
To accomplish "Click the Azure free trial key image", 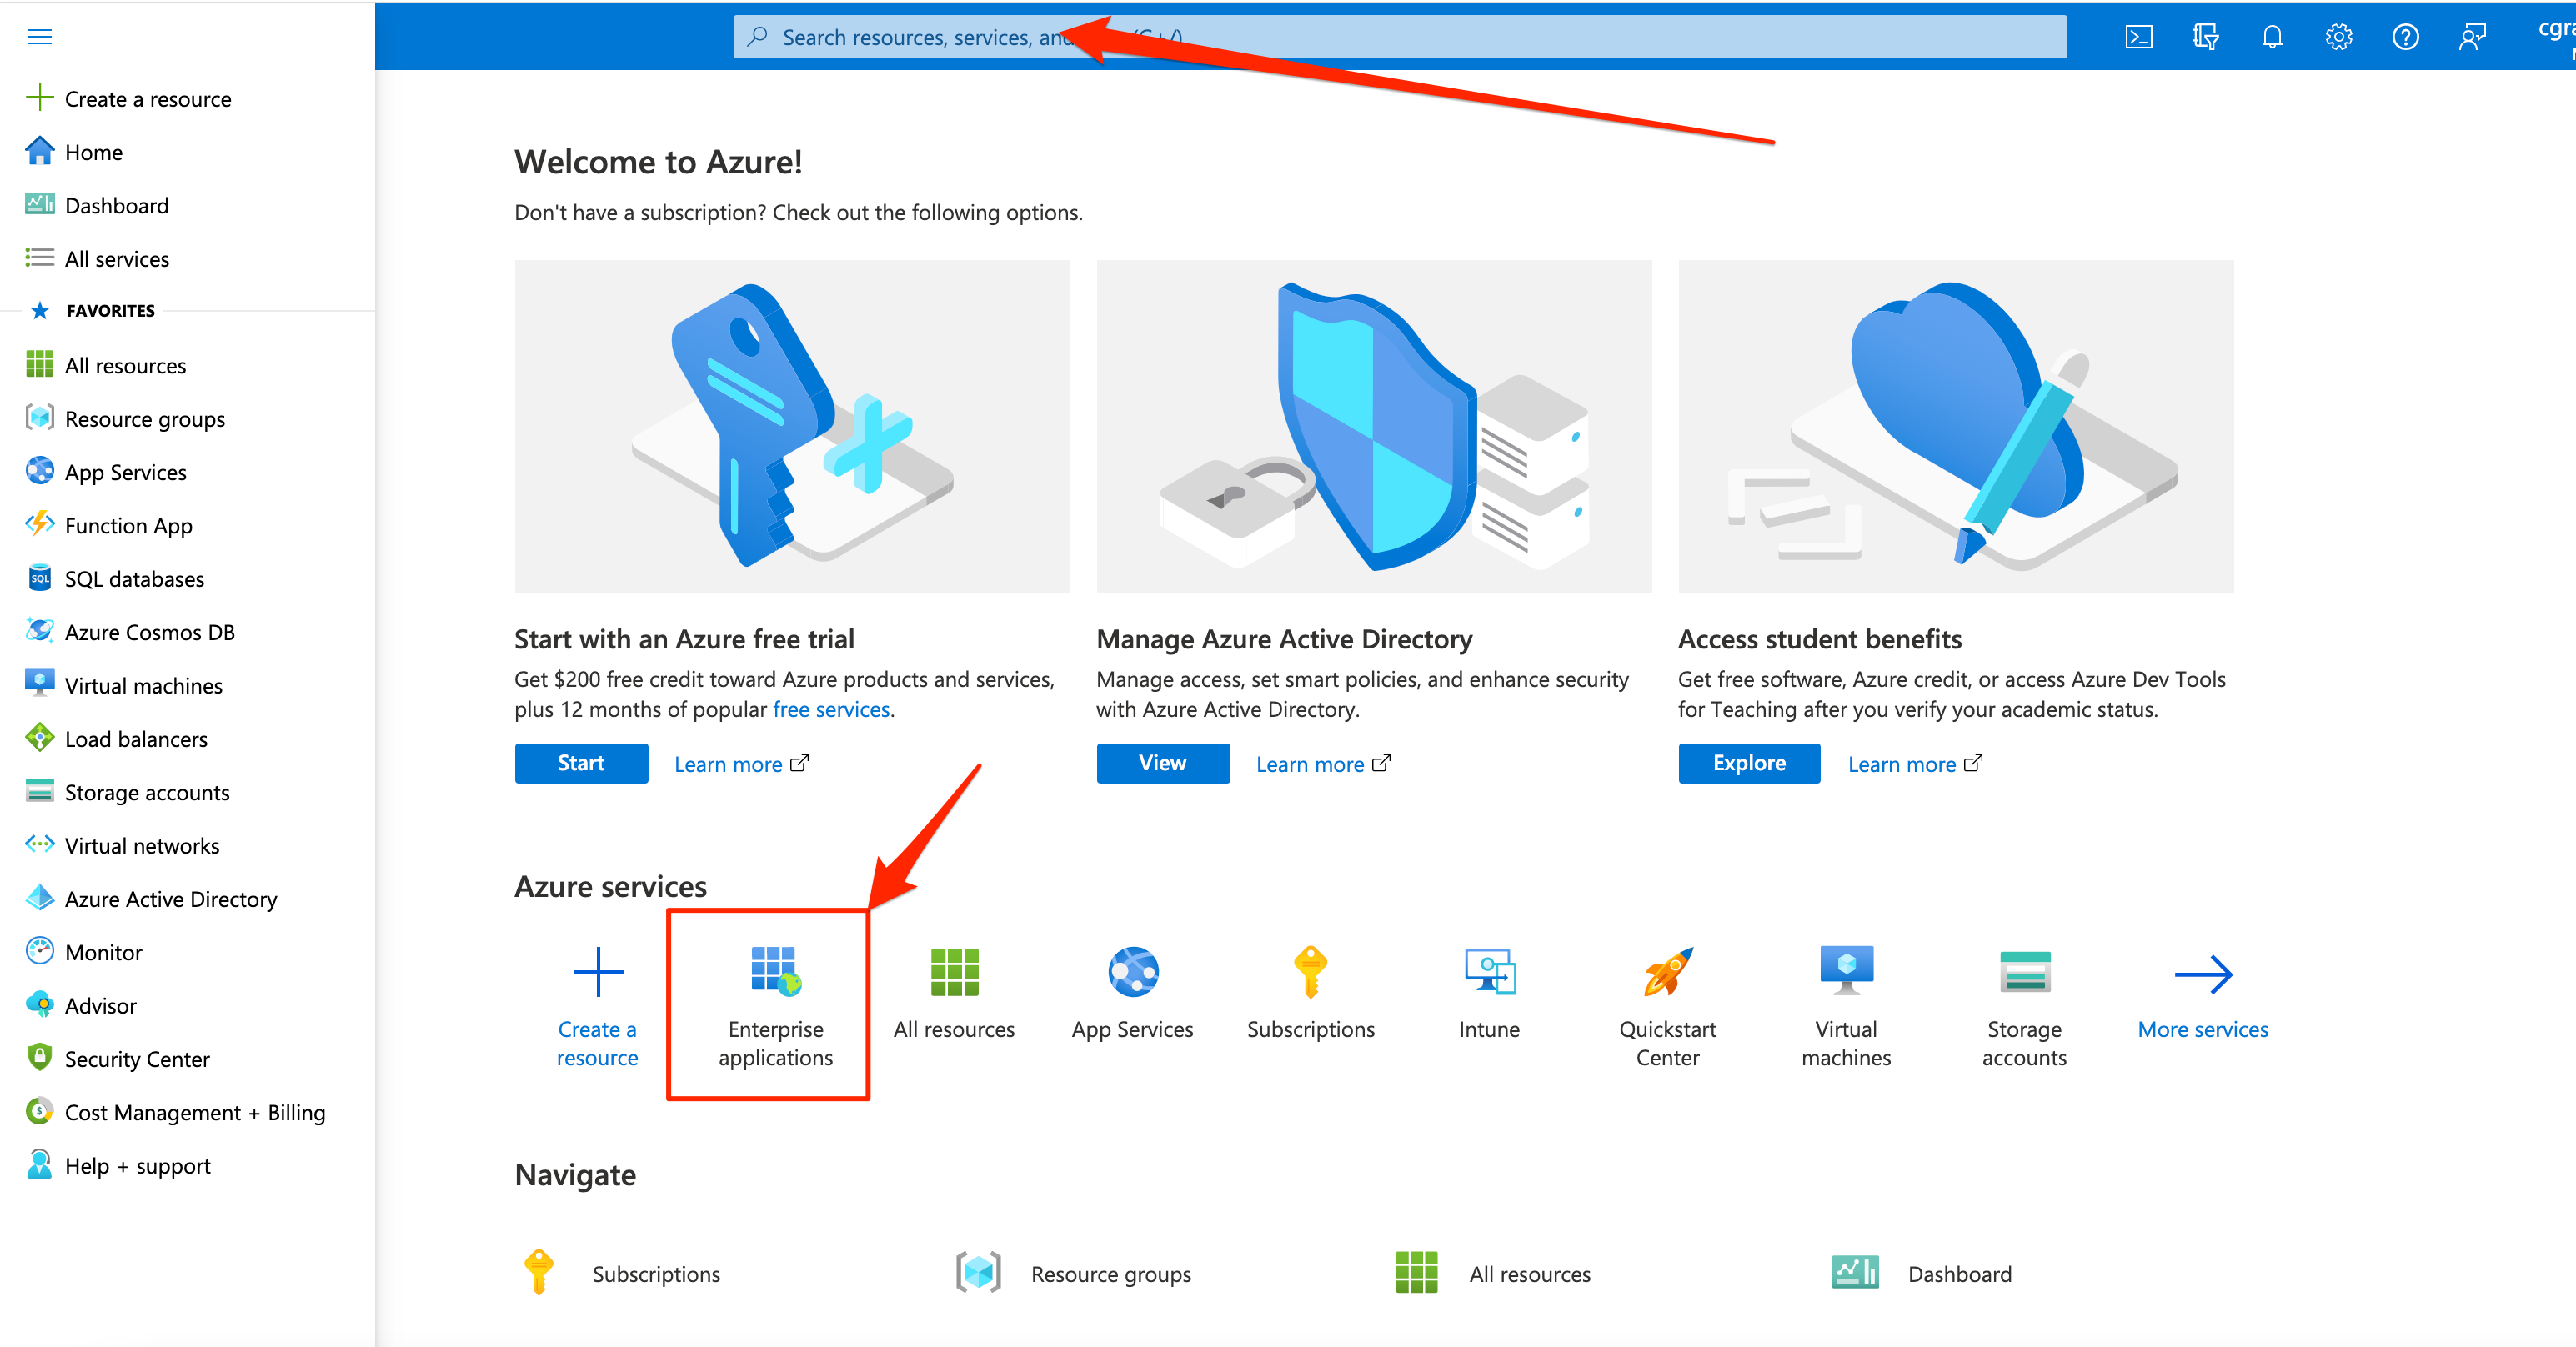I will coord(792,426).
